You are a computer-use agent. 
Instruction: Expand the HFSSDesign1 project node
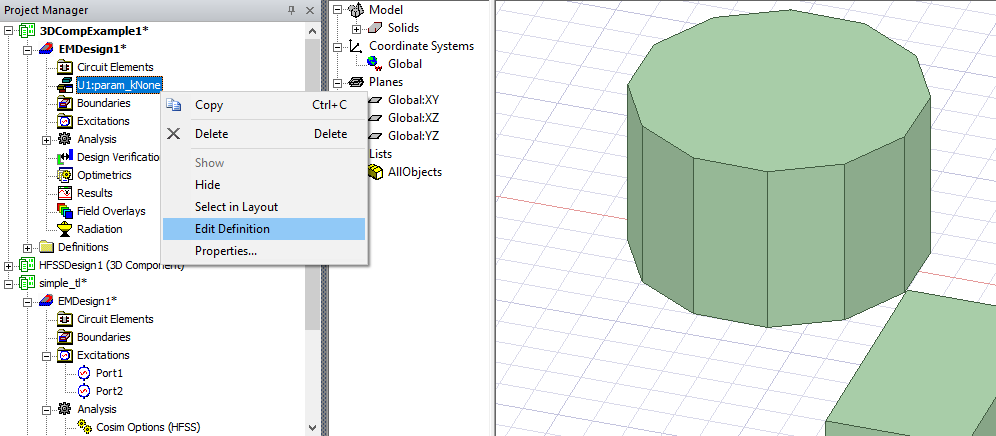[x=9, y=265]
